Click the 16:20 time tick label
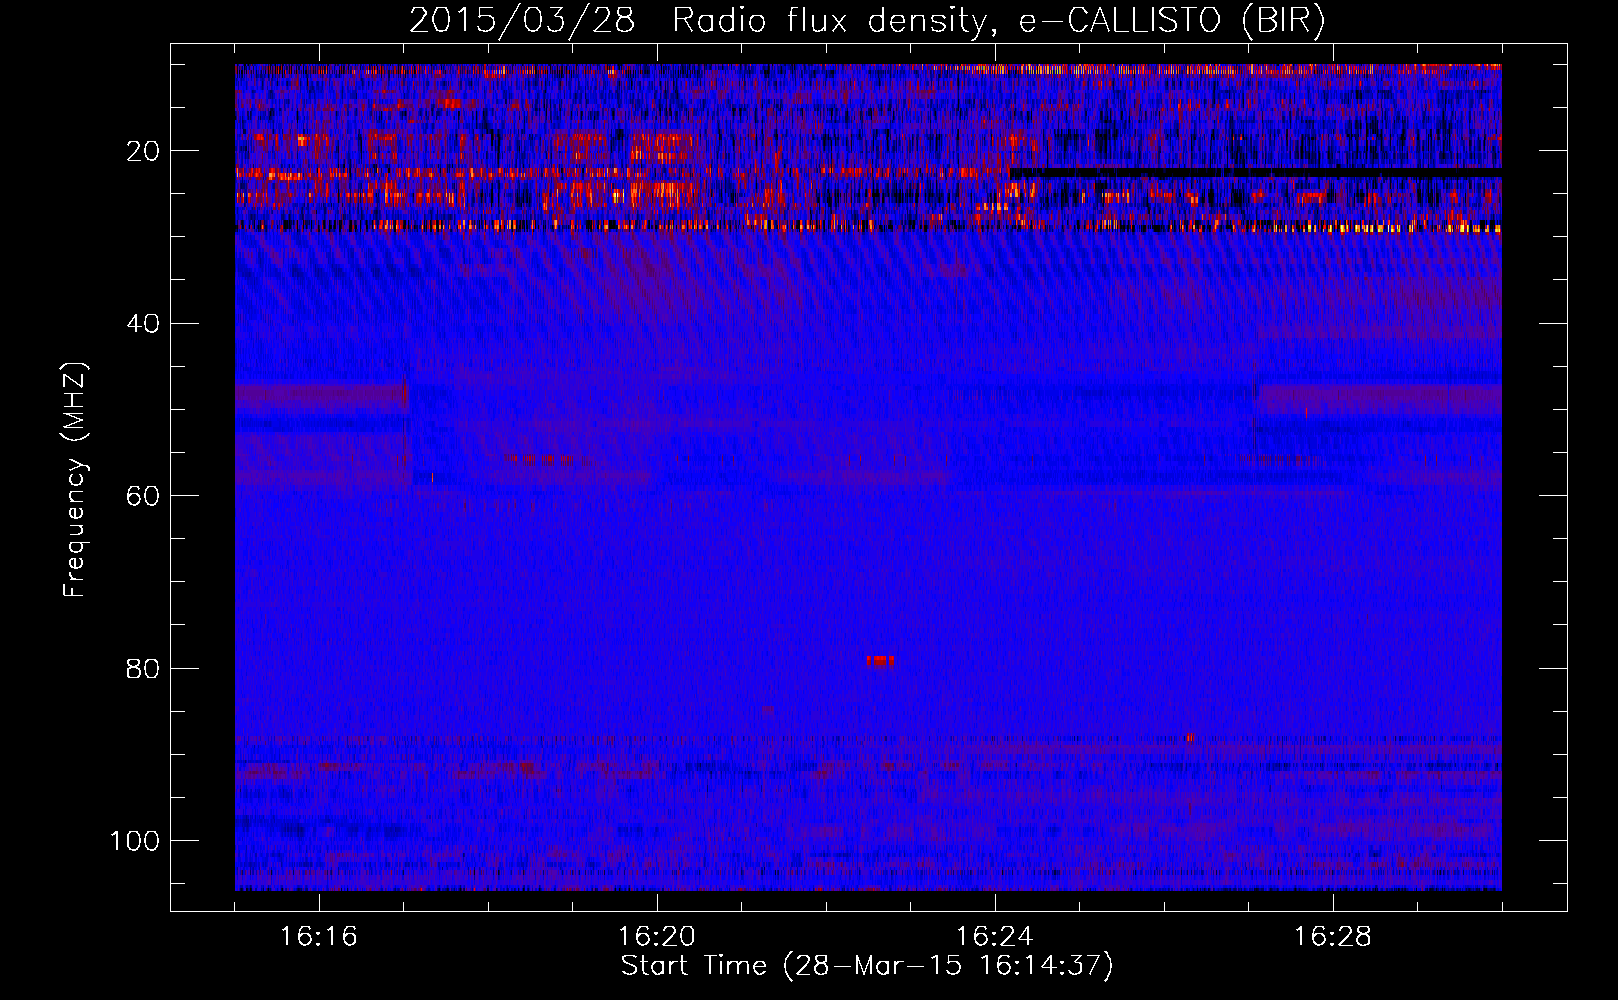 [x=657, y=937]
